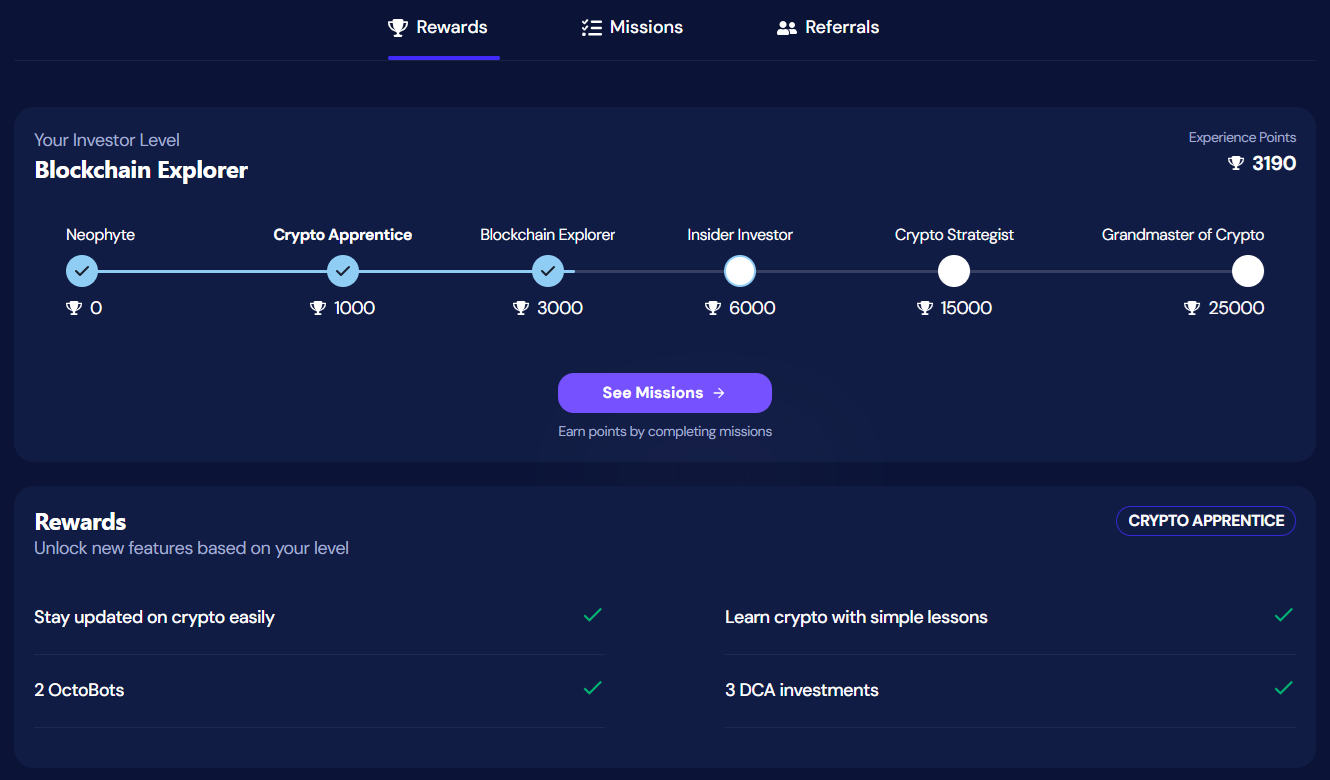Select the Blockchain Explorer level checkpoint
This screenshot has width=1330, height=780.
[x=548, y=271]
